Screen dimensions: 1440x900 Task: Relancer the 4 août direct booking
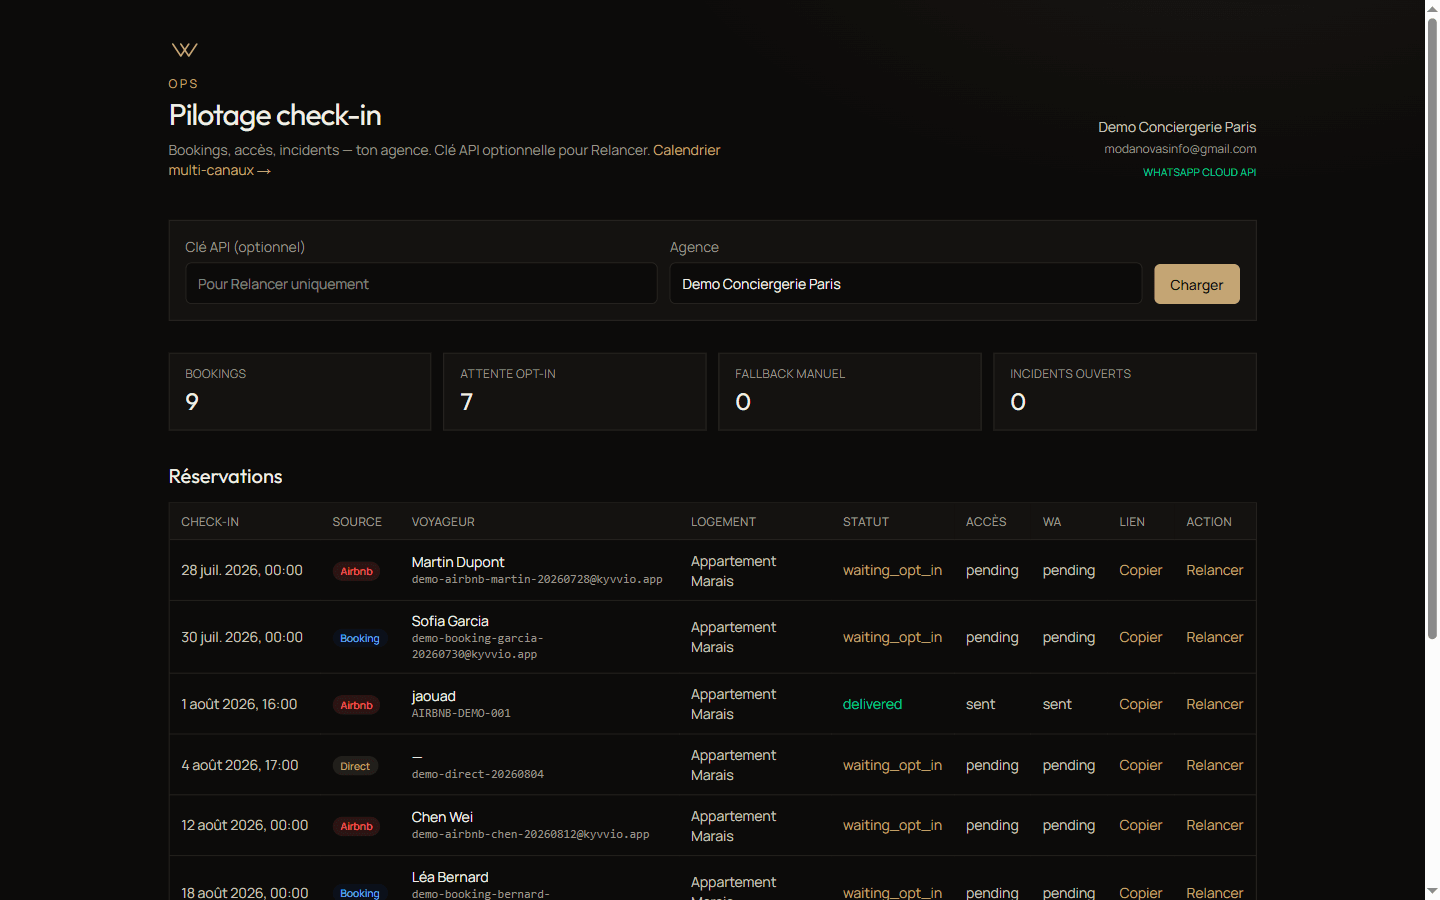pos(1214,765)
